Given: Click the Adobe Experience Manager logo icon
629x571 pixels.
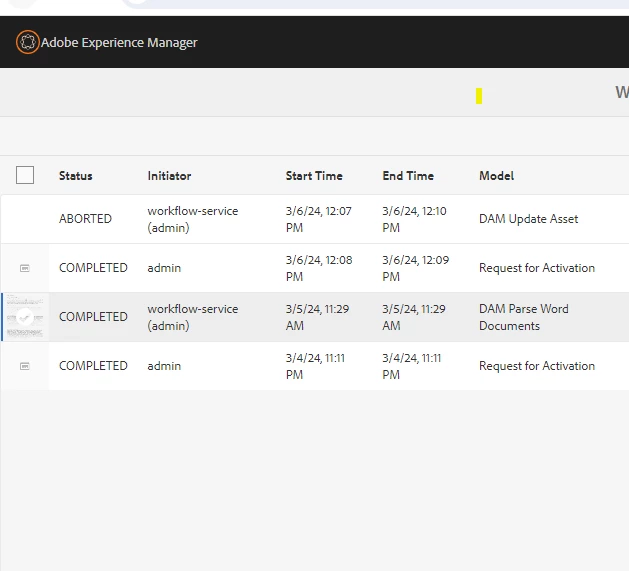Looking at the screenshot, I should [x=28, y=42].
